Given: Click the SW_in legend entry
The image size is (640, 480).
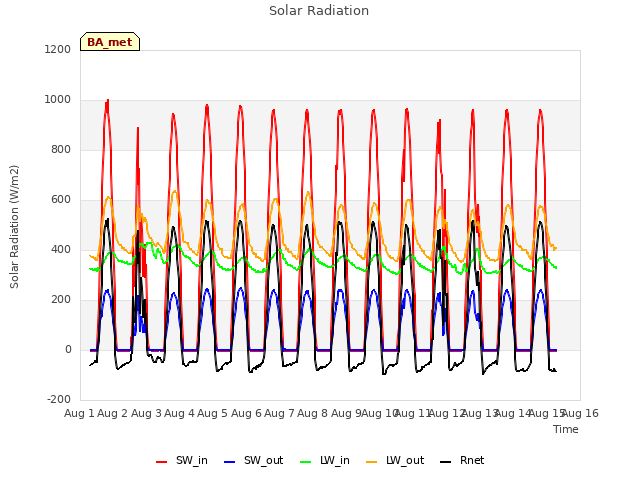Looking at the screenshot, I should 182,461.
